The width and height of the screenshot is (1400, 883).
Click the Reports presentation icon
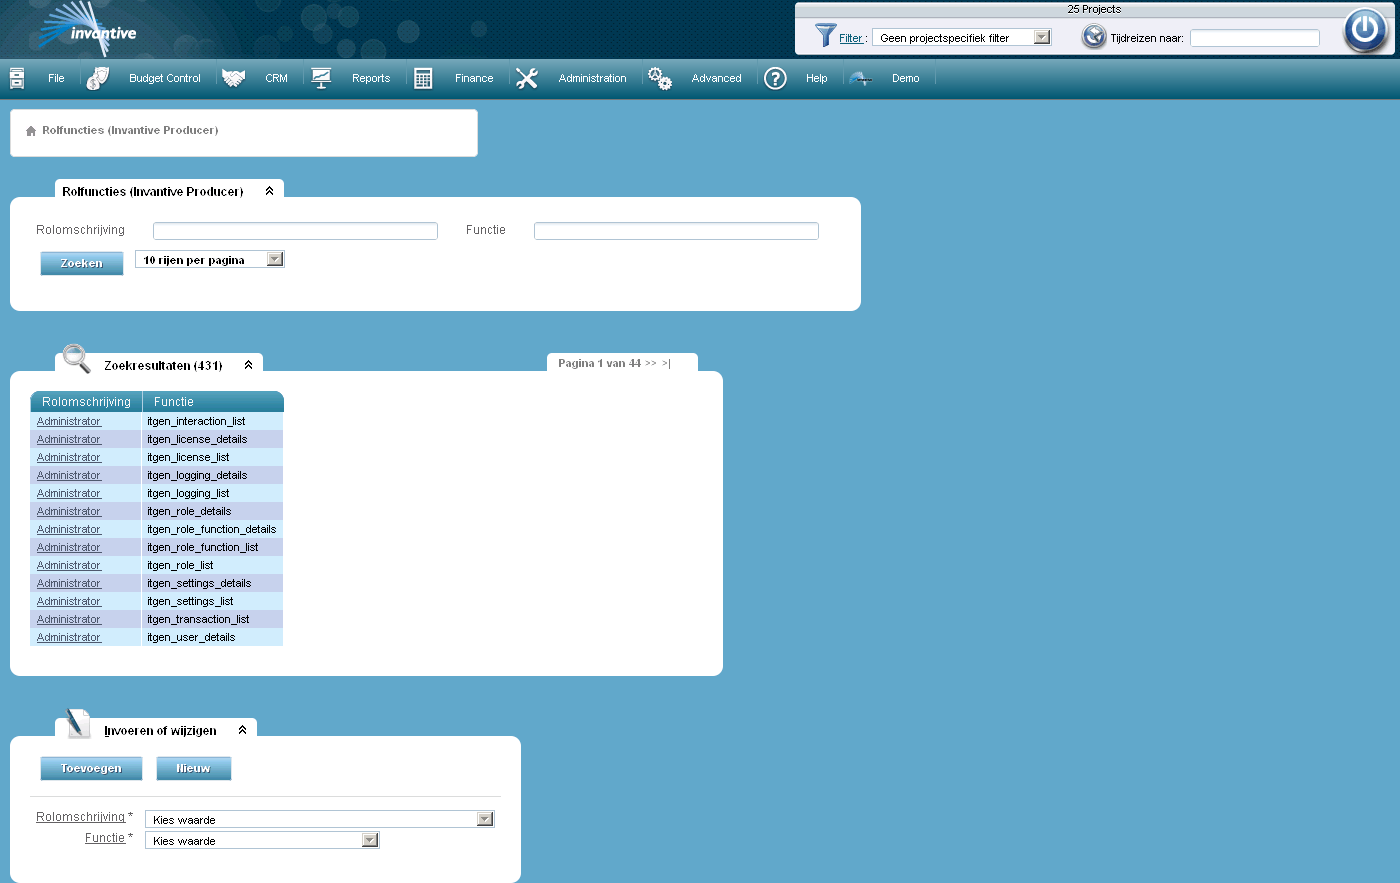(x=321, y=78)
